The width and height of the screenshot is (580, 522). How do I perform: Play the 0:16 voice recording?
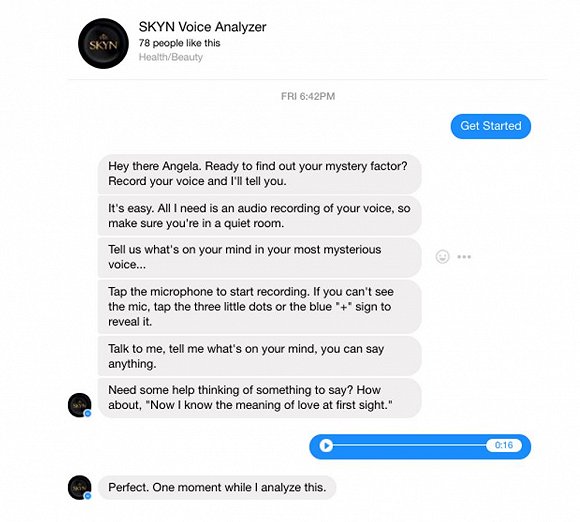[326, 445]
